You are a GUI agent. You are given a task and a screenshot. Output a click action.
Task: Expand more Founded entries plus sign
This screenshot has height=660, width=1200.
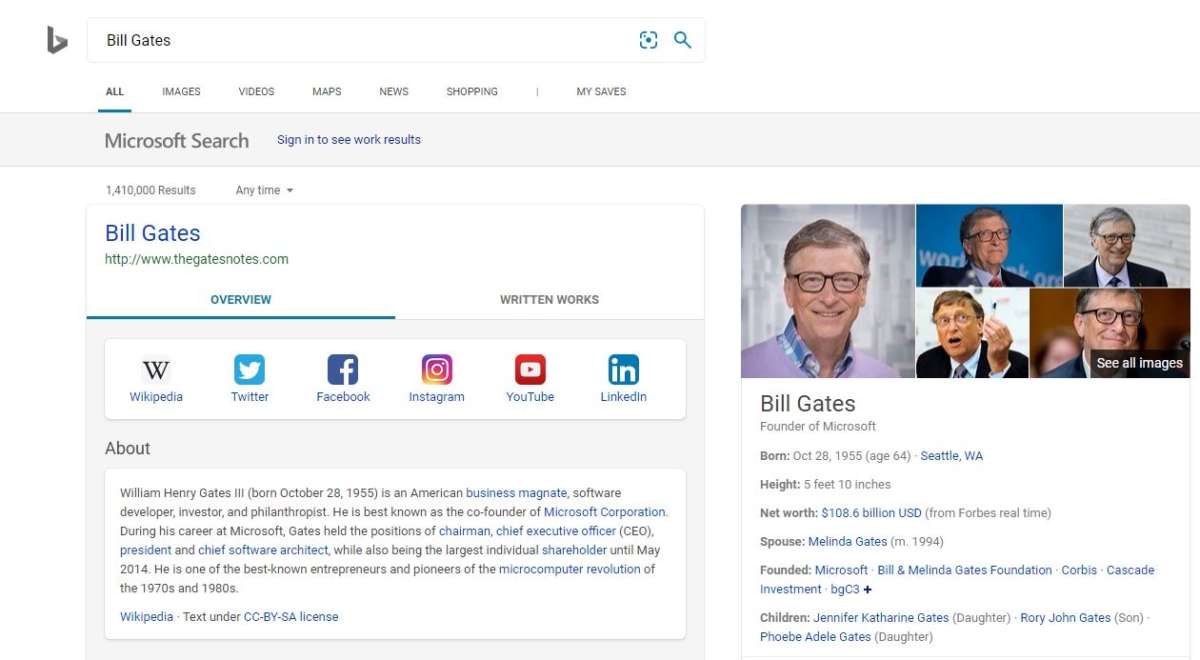pos(867,590)
